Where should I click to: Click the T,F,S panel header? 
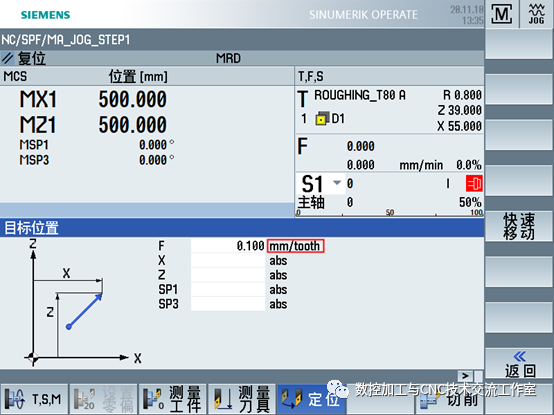point(311,76)
